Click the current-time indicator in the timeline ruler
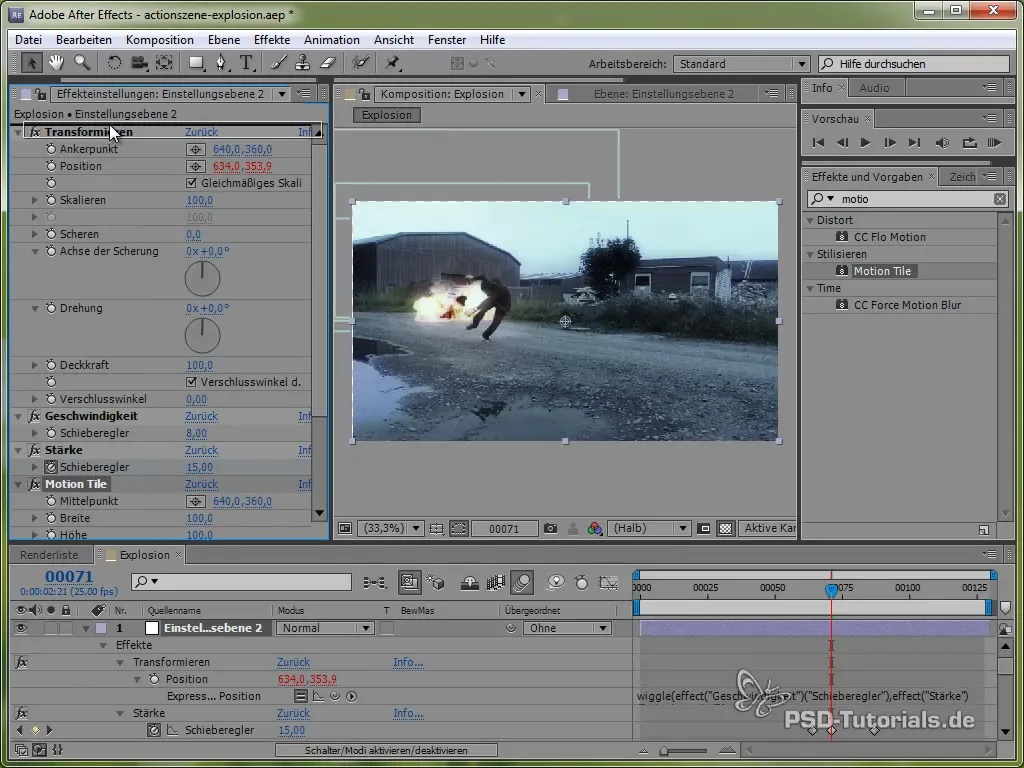This screenshot has height=768, width=1024. click(x=831, y=590)
